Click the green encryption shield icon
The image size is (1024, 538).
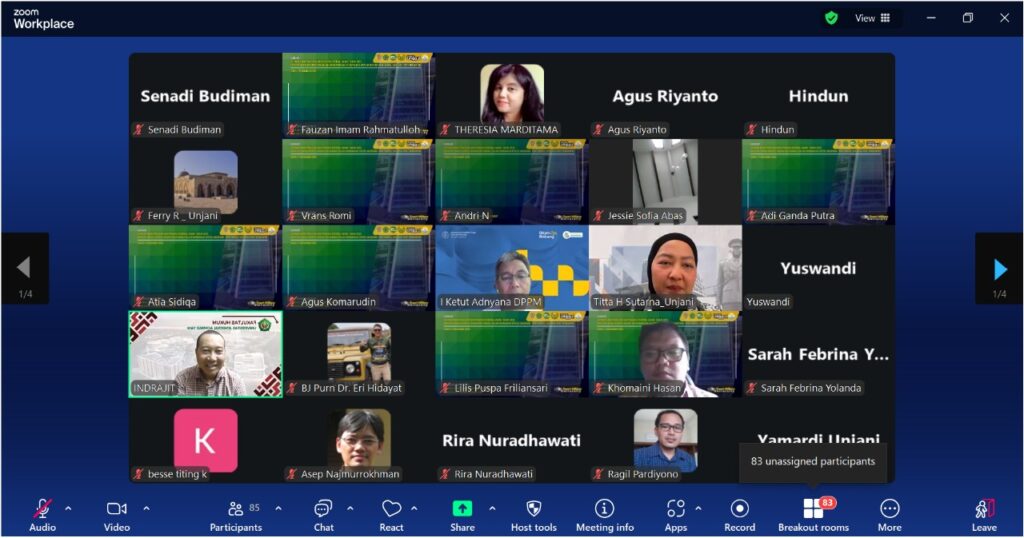pyautogui.click(x=831, y=18)
